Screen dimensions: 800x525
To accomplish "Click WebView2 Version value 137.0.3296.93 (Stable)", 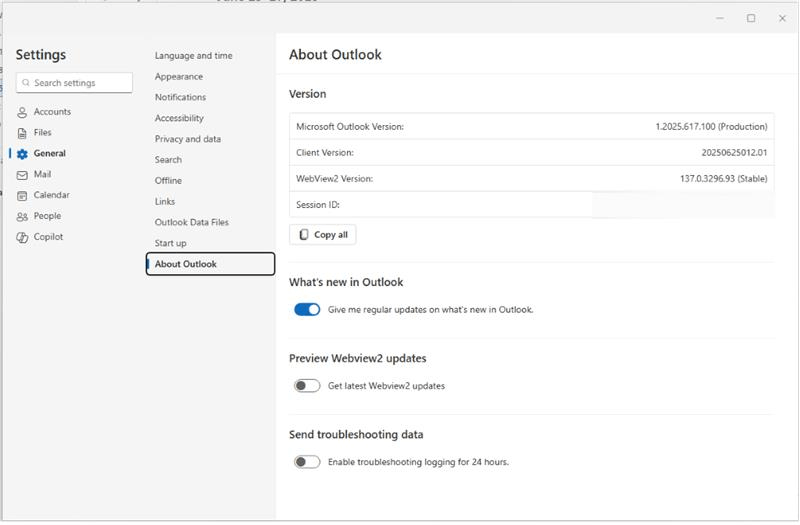I will pyautogui.click(x=723, y=179).
